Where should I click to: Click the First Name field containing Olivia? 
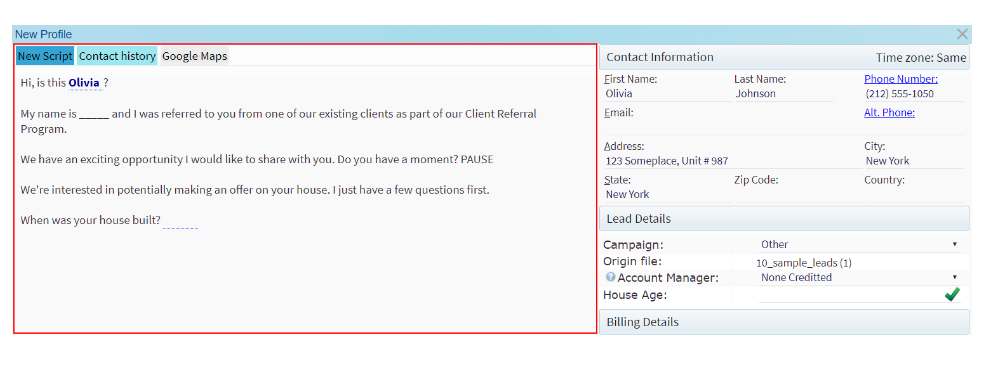pyautogui.click(x=667, y=94)
